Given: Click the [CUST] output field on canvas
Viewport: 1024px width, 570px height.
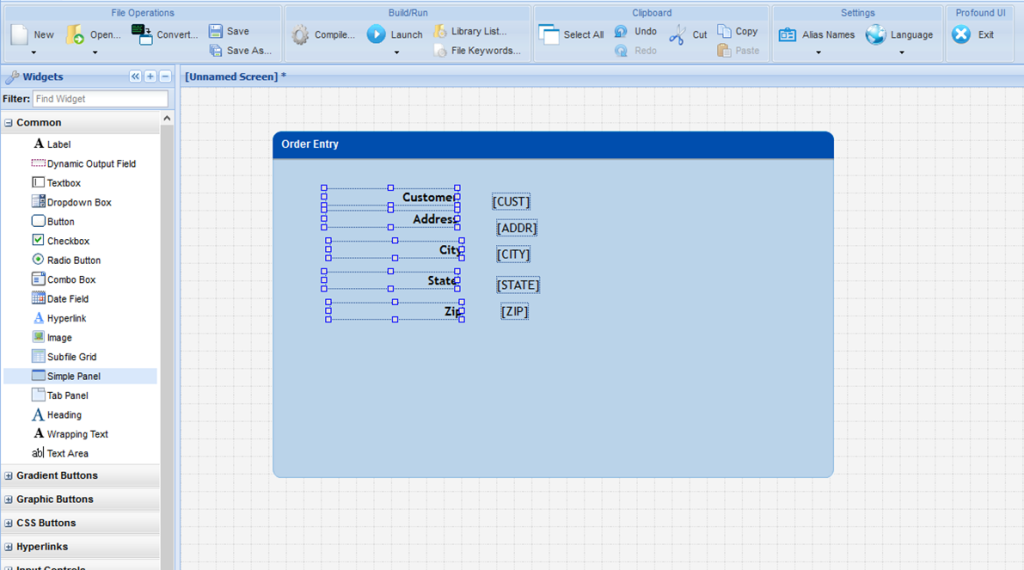Looking at the screenshot, I should tap(511, 202).
